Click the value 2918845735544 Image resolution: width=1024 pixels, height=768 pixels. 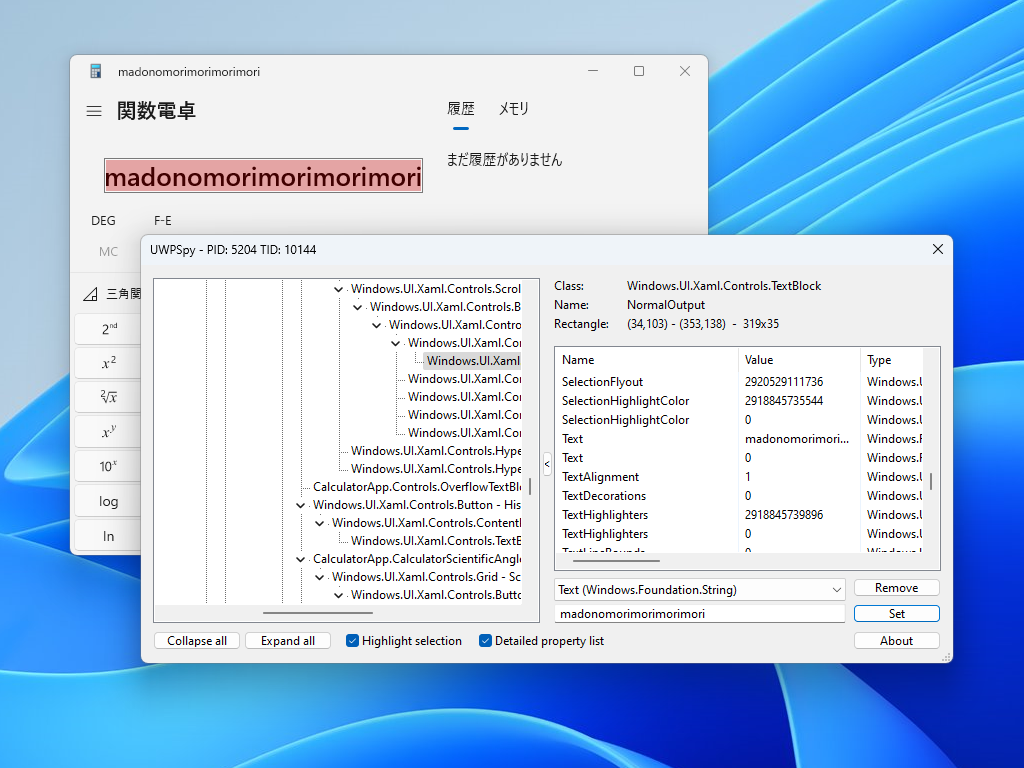(x=784, y=400)
